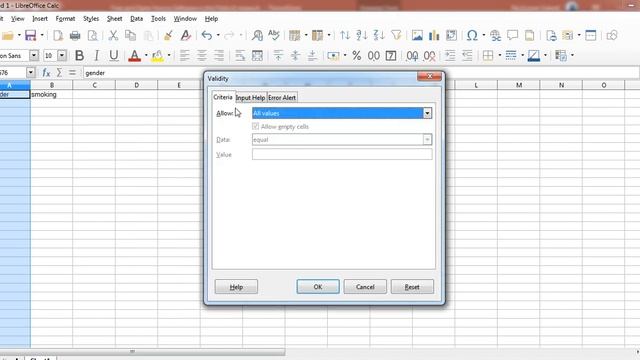This screenshot has width=640, height=360.
Task: Open the font color dropdown arrow
Action: pyautogui.click(x=146, y=56)
